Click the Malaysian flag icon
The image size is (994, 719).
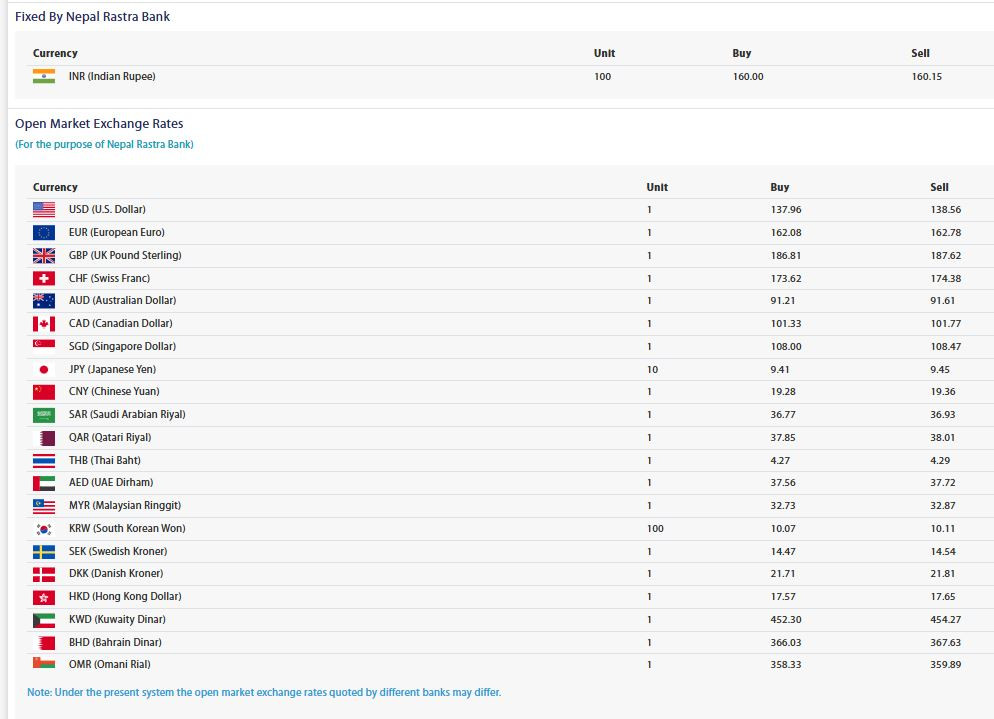44,506
